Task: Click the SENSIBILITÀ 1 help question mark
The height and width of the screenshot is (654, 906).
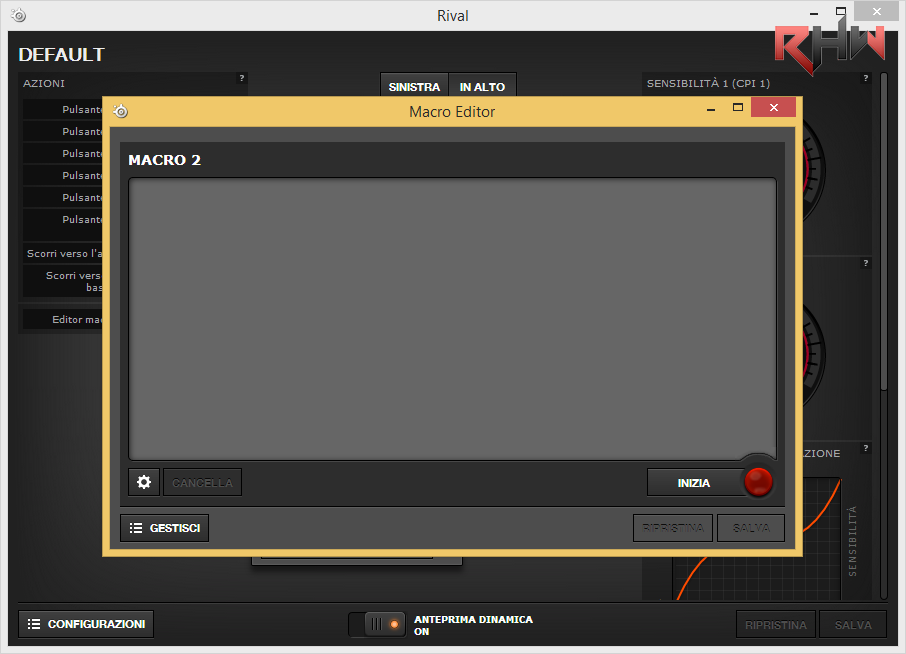Action: tap(866, 78)
